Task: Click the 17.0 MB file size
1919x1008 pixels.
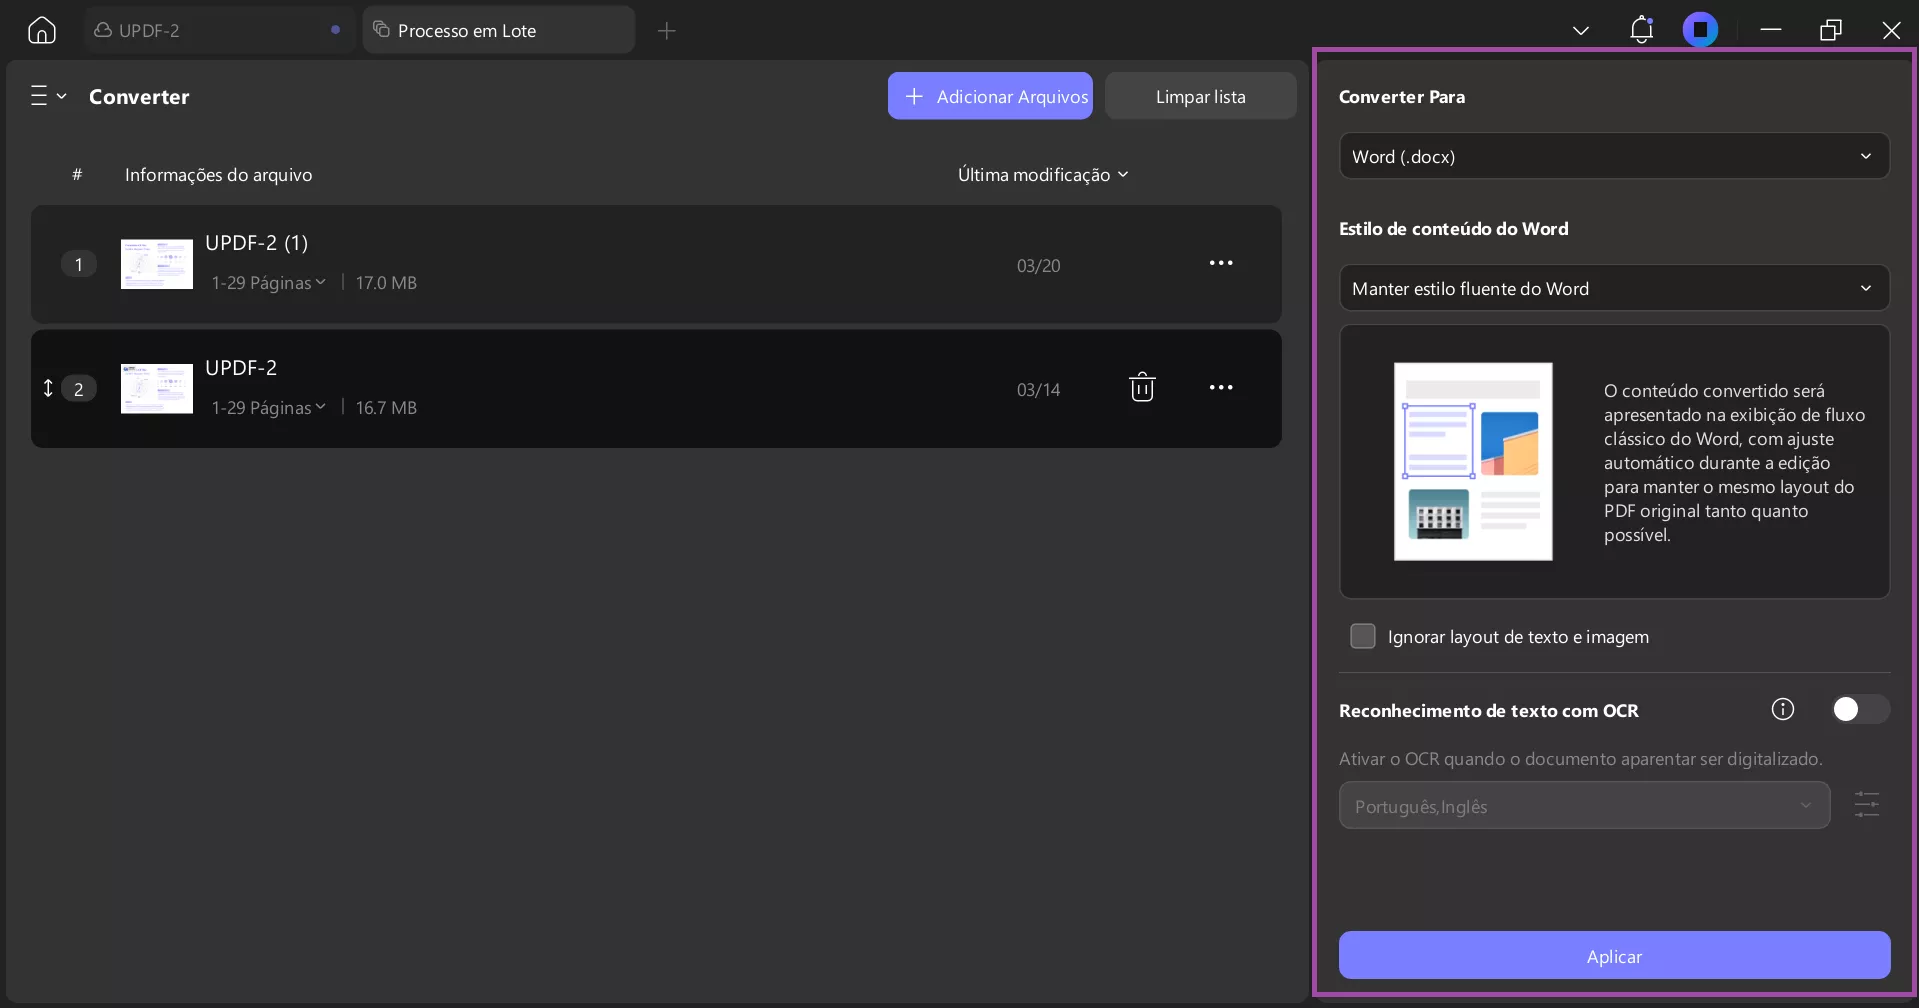Action: click(386, 283)
